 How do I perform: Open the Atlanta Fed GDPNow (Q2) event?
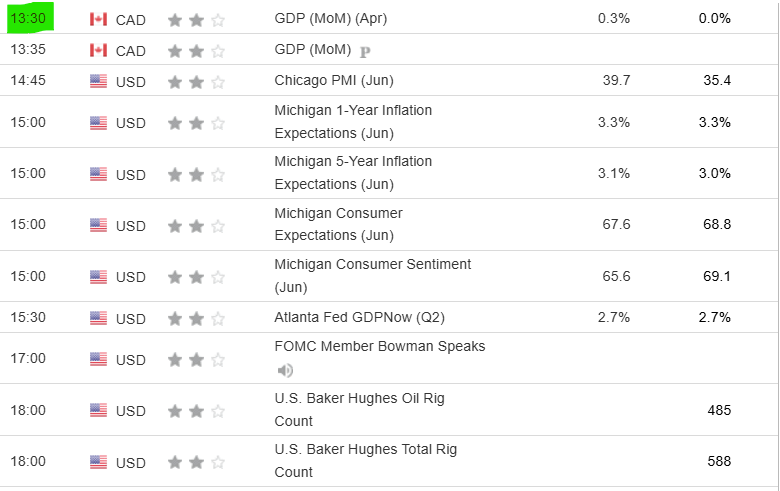click(x=359, y=318)
